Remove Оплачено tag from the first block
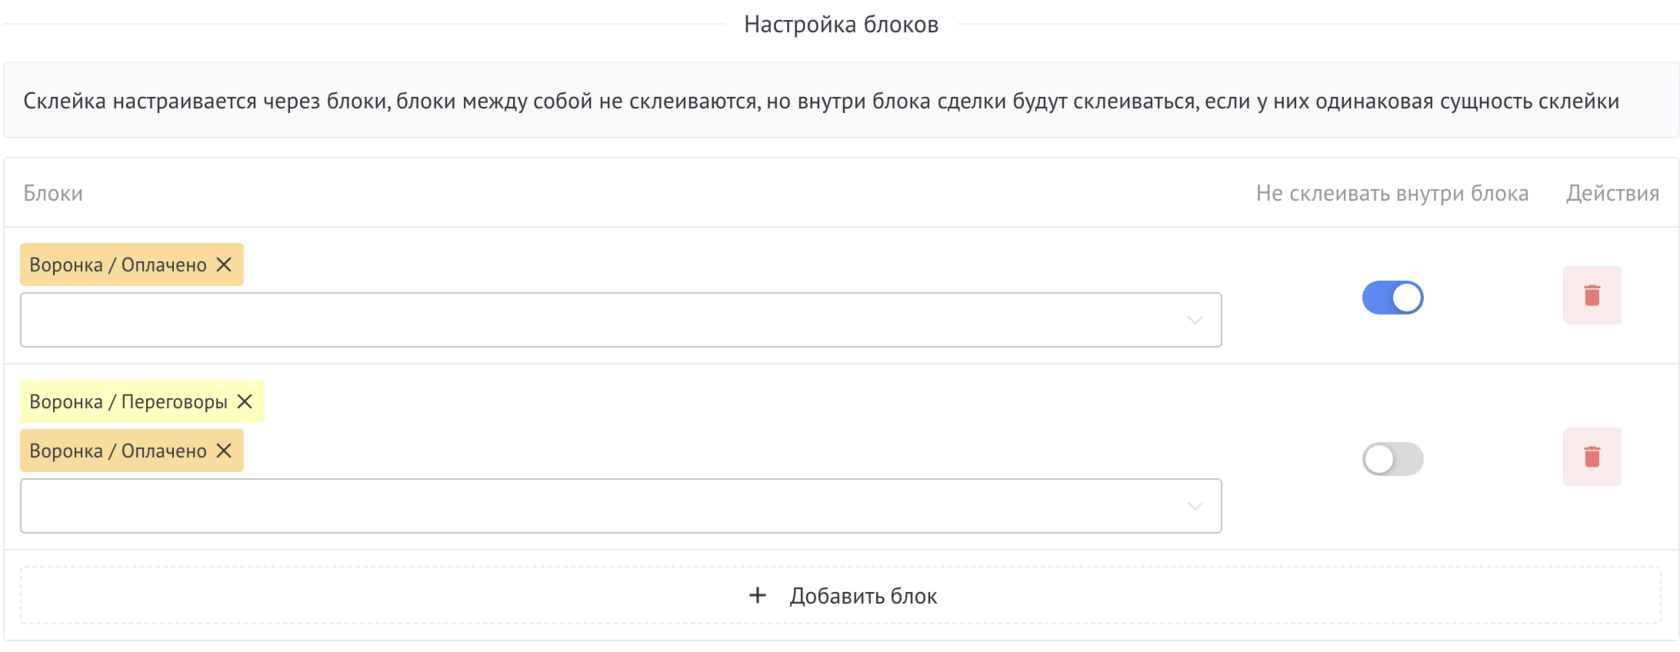 [x=224, y=265]
